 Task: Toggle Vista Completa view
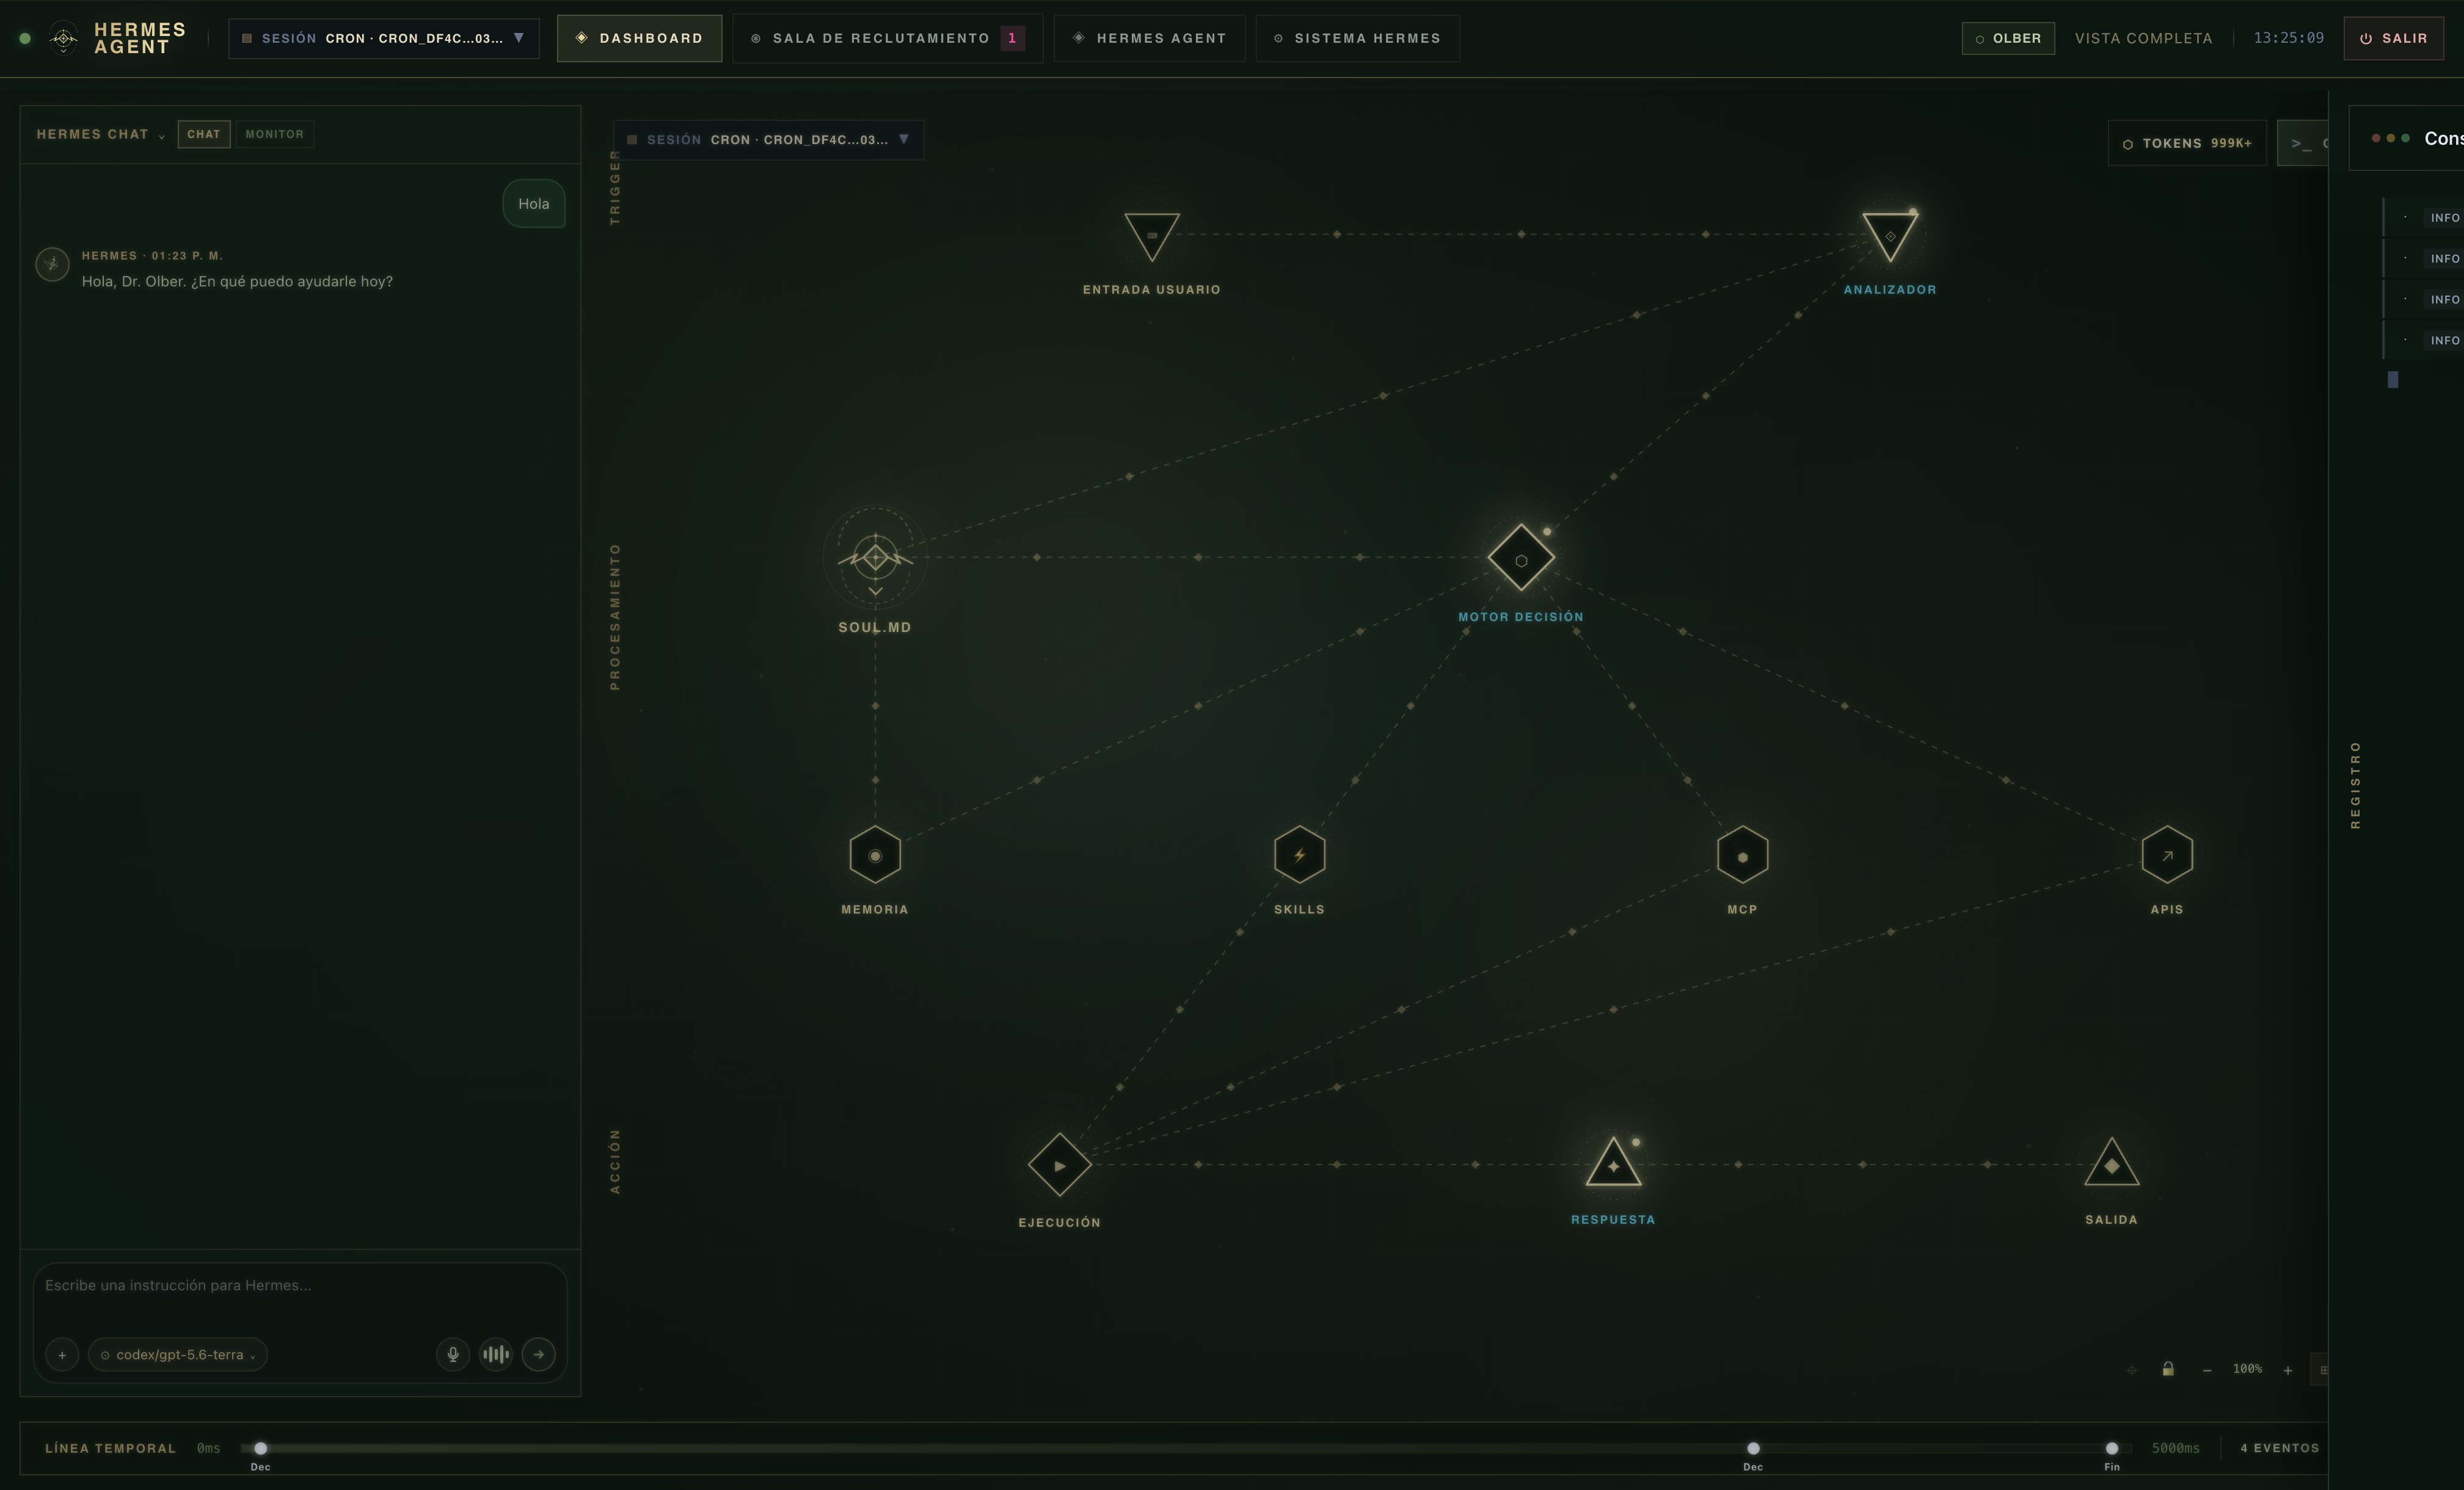tap(2143, 38)
